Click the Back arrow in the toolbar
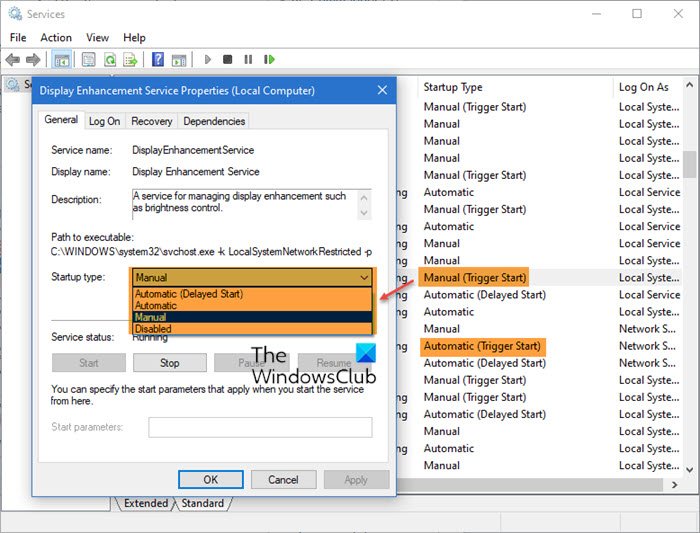This screenshot has width=700, height=533. point(14,60)
